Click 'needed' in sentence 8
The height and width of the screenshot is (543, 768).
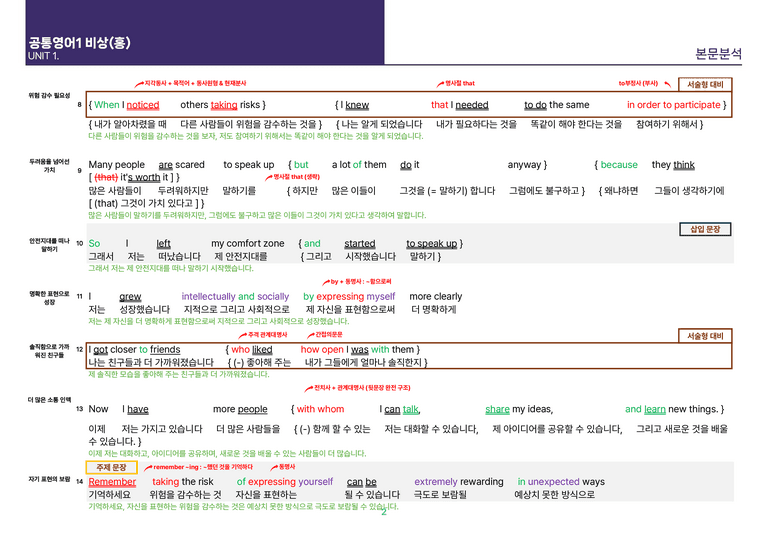tap(472, 105)
